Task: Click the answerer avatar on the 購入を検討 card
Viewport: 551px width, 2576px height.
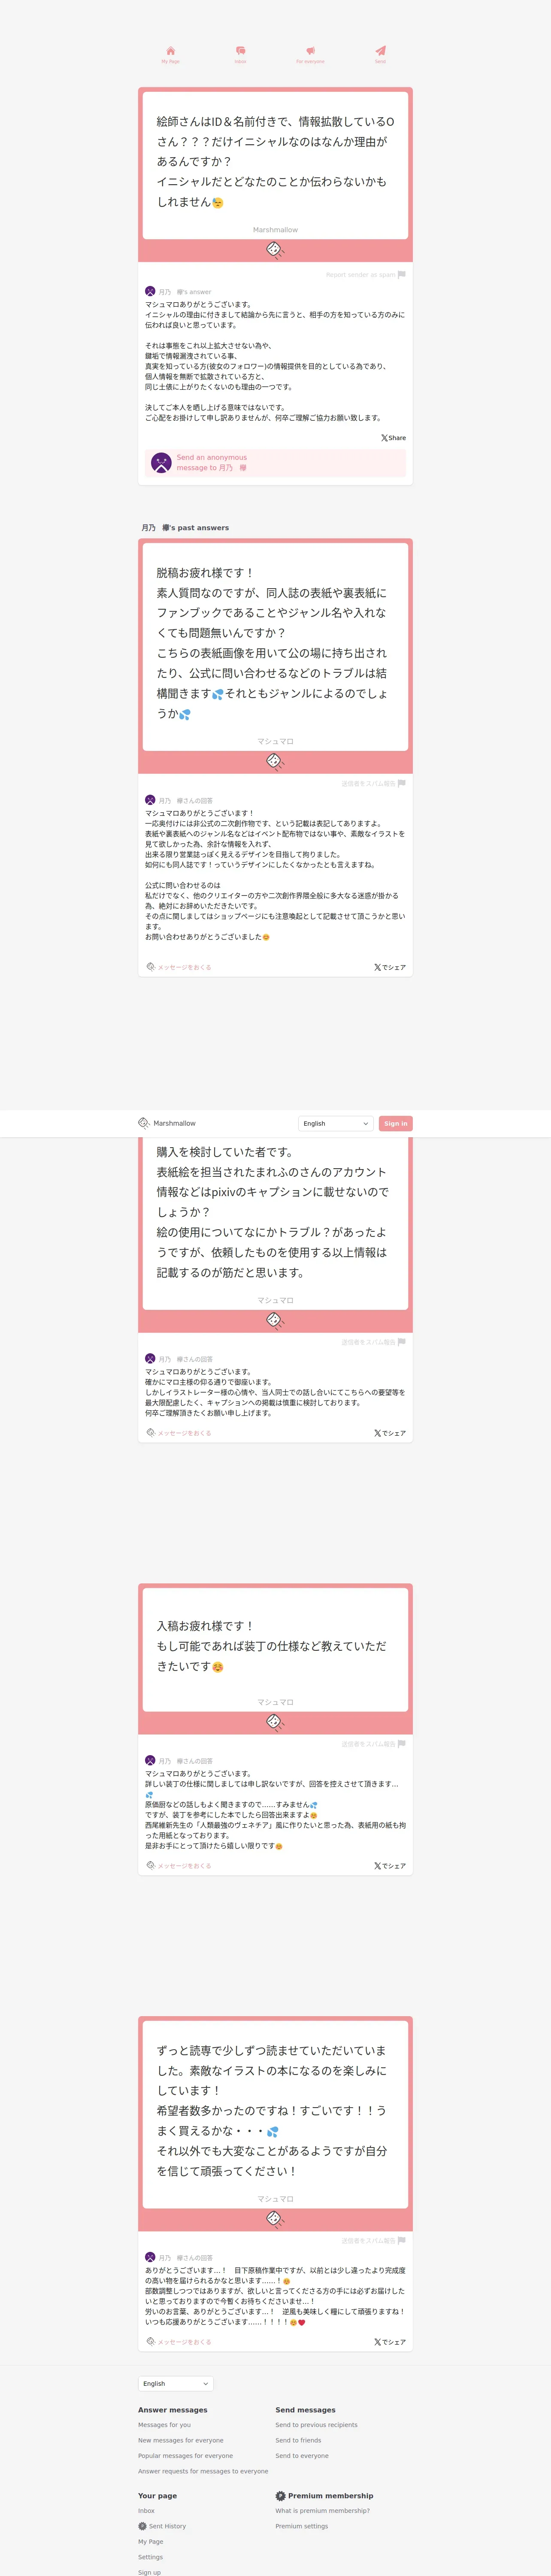Action: [x=150, y=1359]
